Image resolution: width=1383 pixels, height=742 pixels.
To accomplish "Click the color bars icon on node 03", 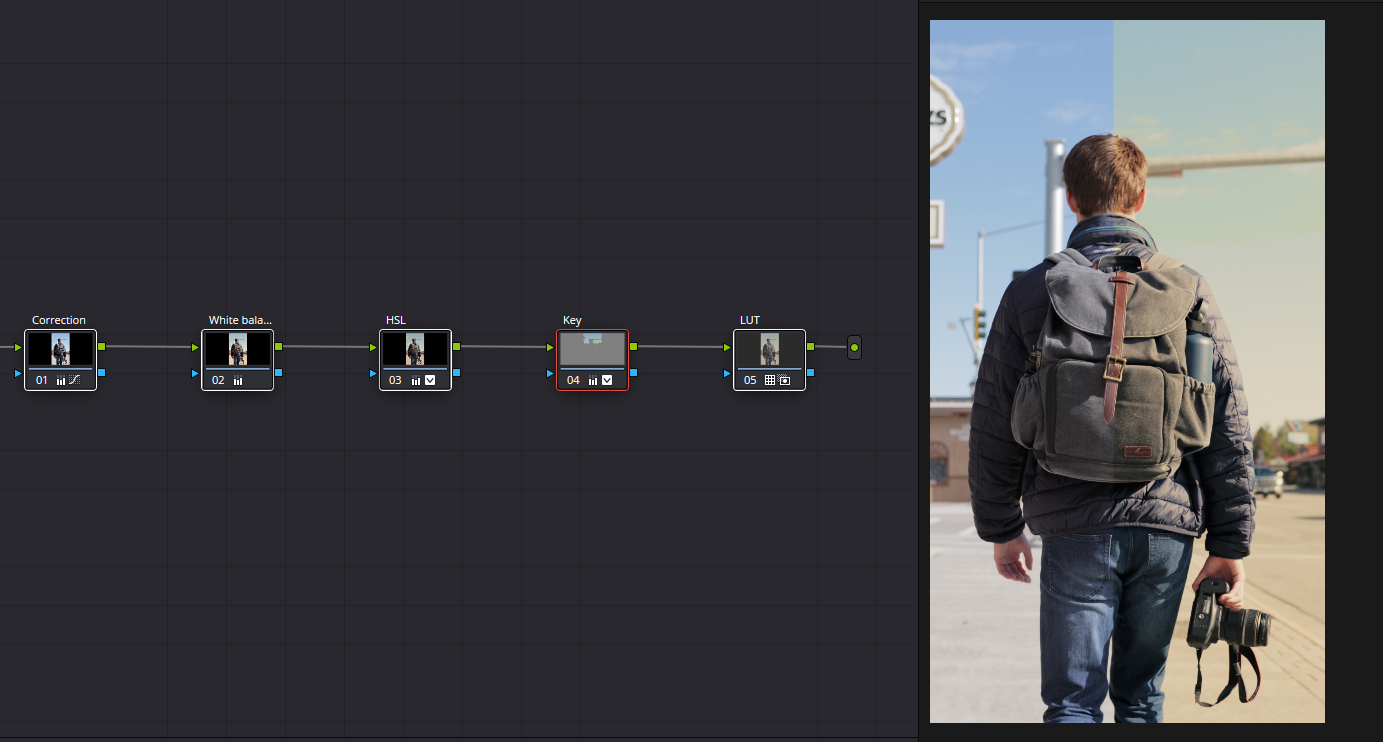I will pyautogui.click(x=415, y=380).
